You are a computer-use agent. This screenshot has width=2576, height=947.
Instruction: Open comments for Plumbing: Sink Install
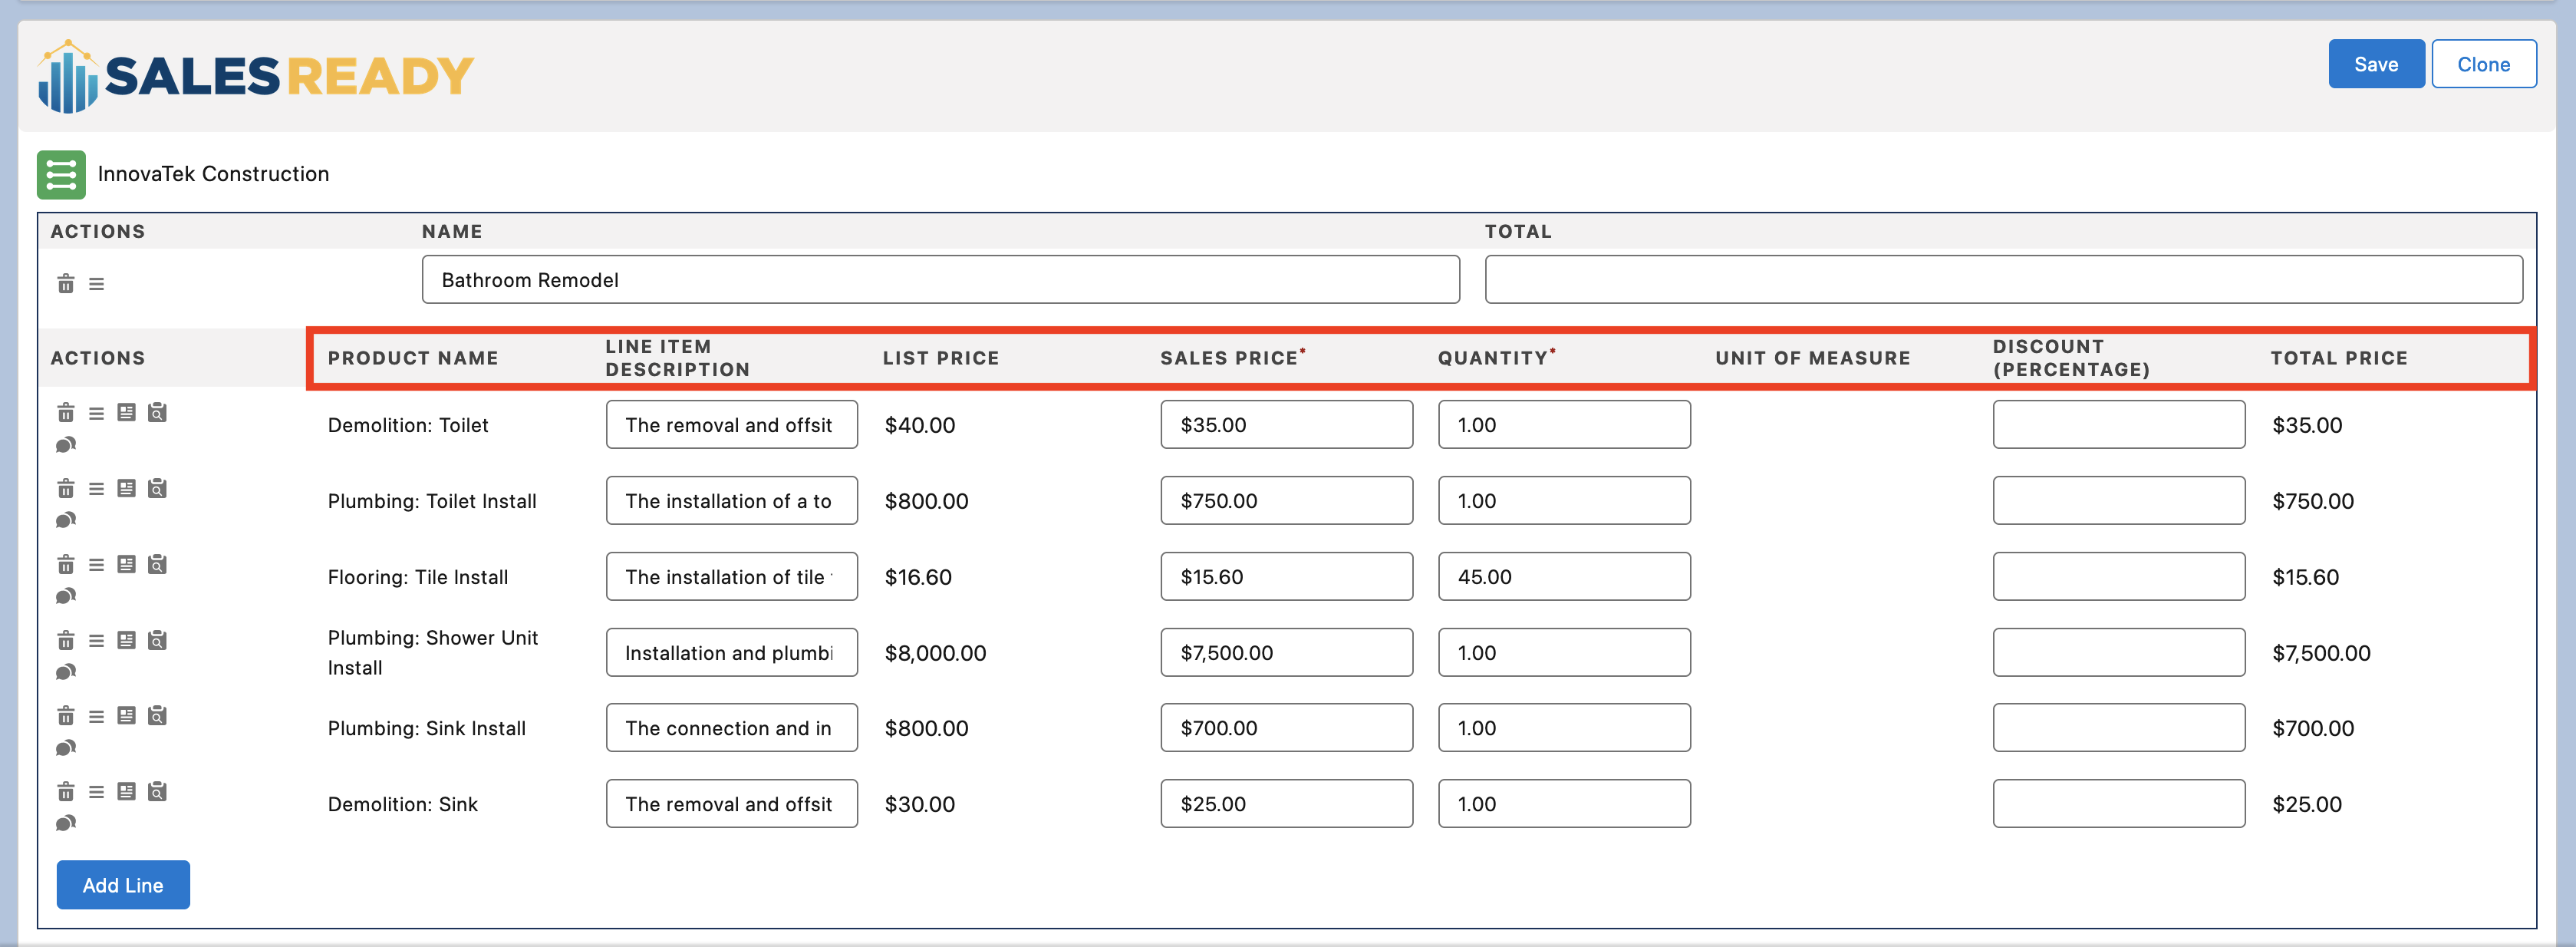point(66,747)
